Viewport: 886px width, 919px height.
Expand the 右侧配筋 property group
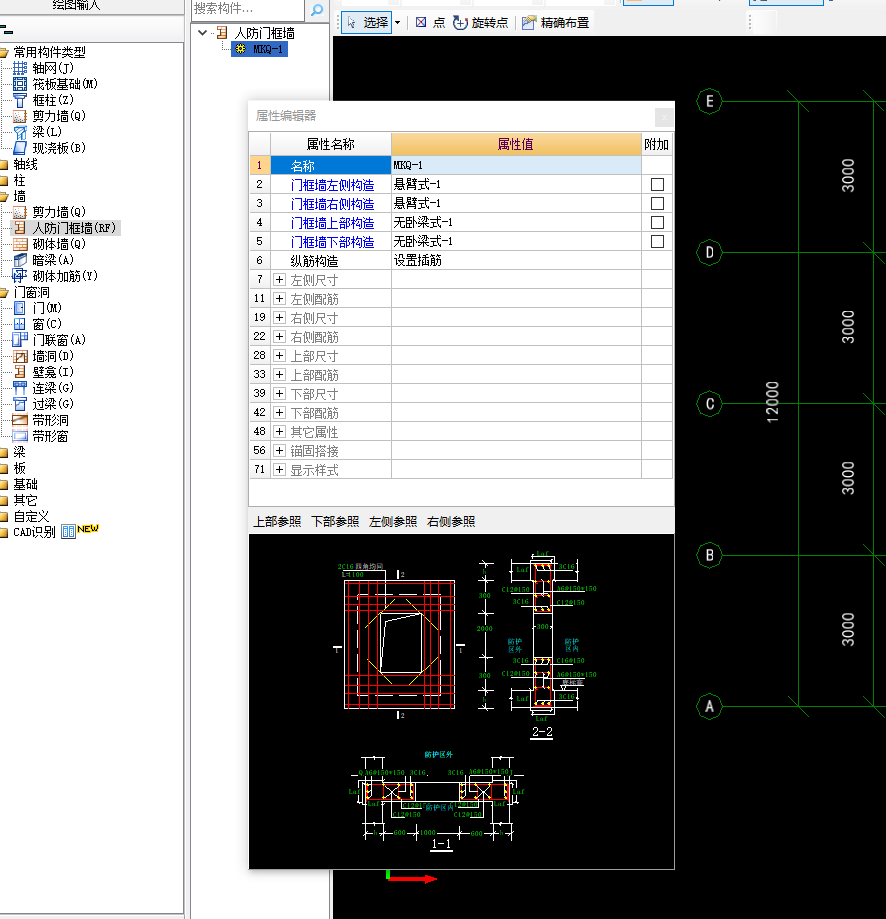click(280, 336)
